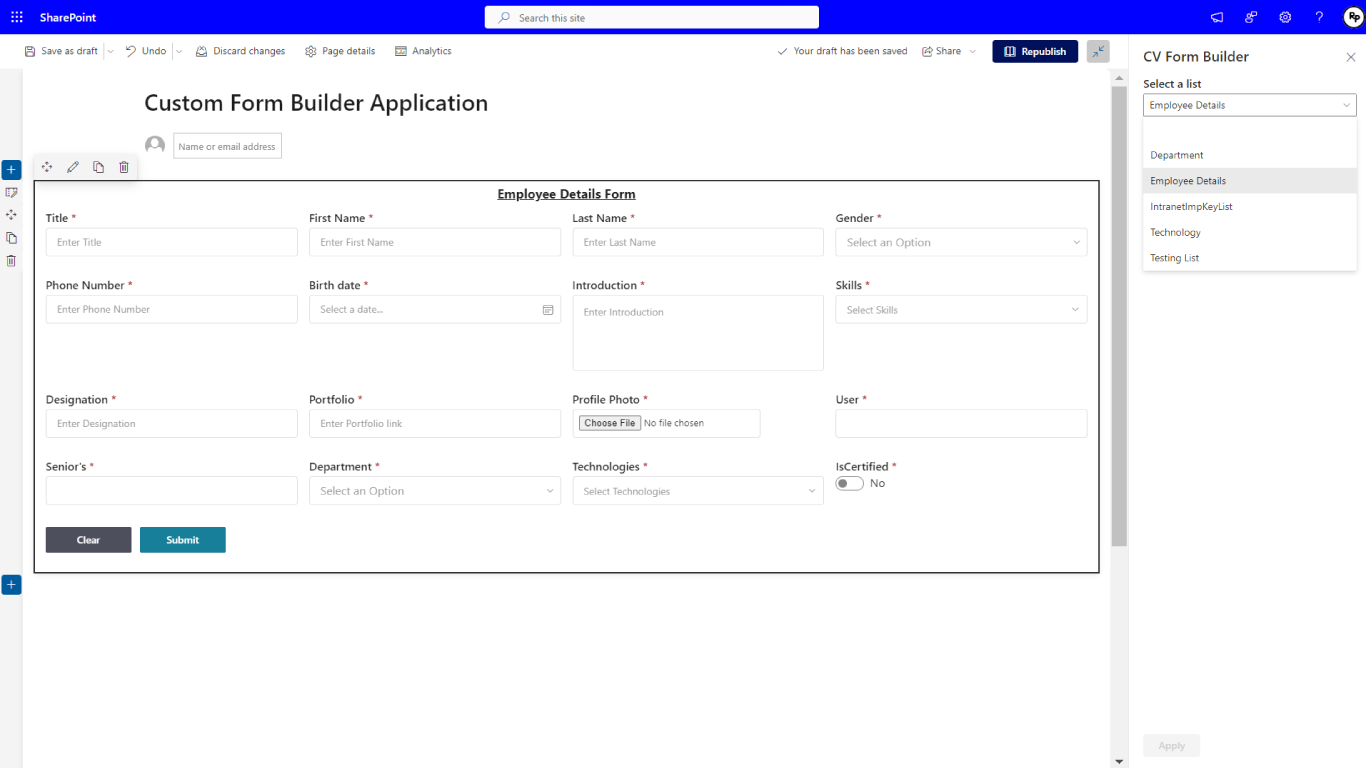Open the Skills dropdown

point(961,310)
